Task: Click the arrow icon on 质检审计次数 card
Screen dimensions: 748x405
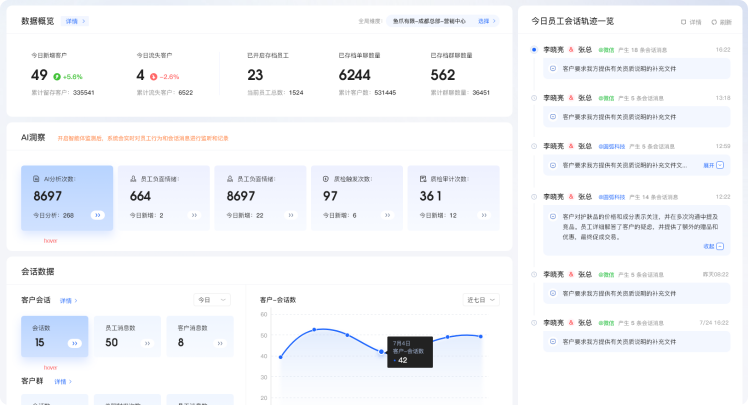Action: [483, 215]
